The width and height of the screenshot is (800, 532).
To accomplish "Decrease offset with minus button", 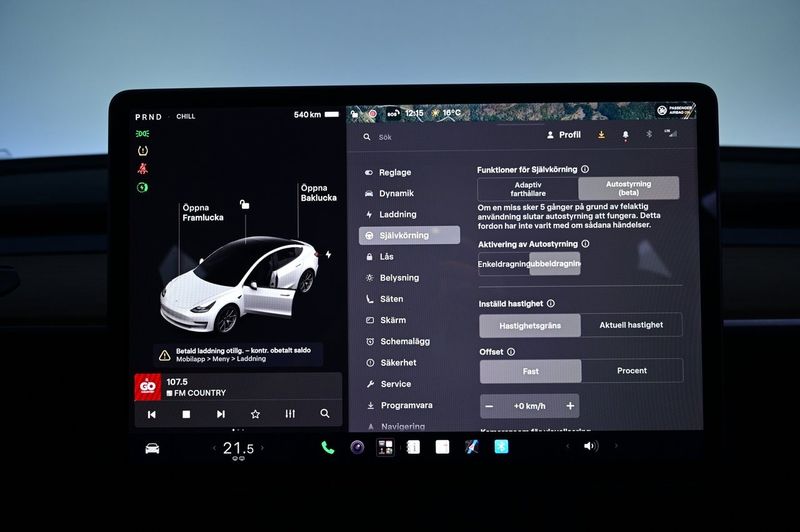I will [489, 407].
